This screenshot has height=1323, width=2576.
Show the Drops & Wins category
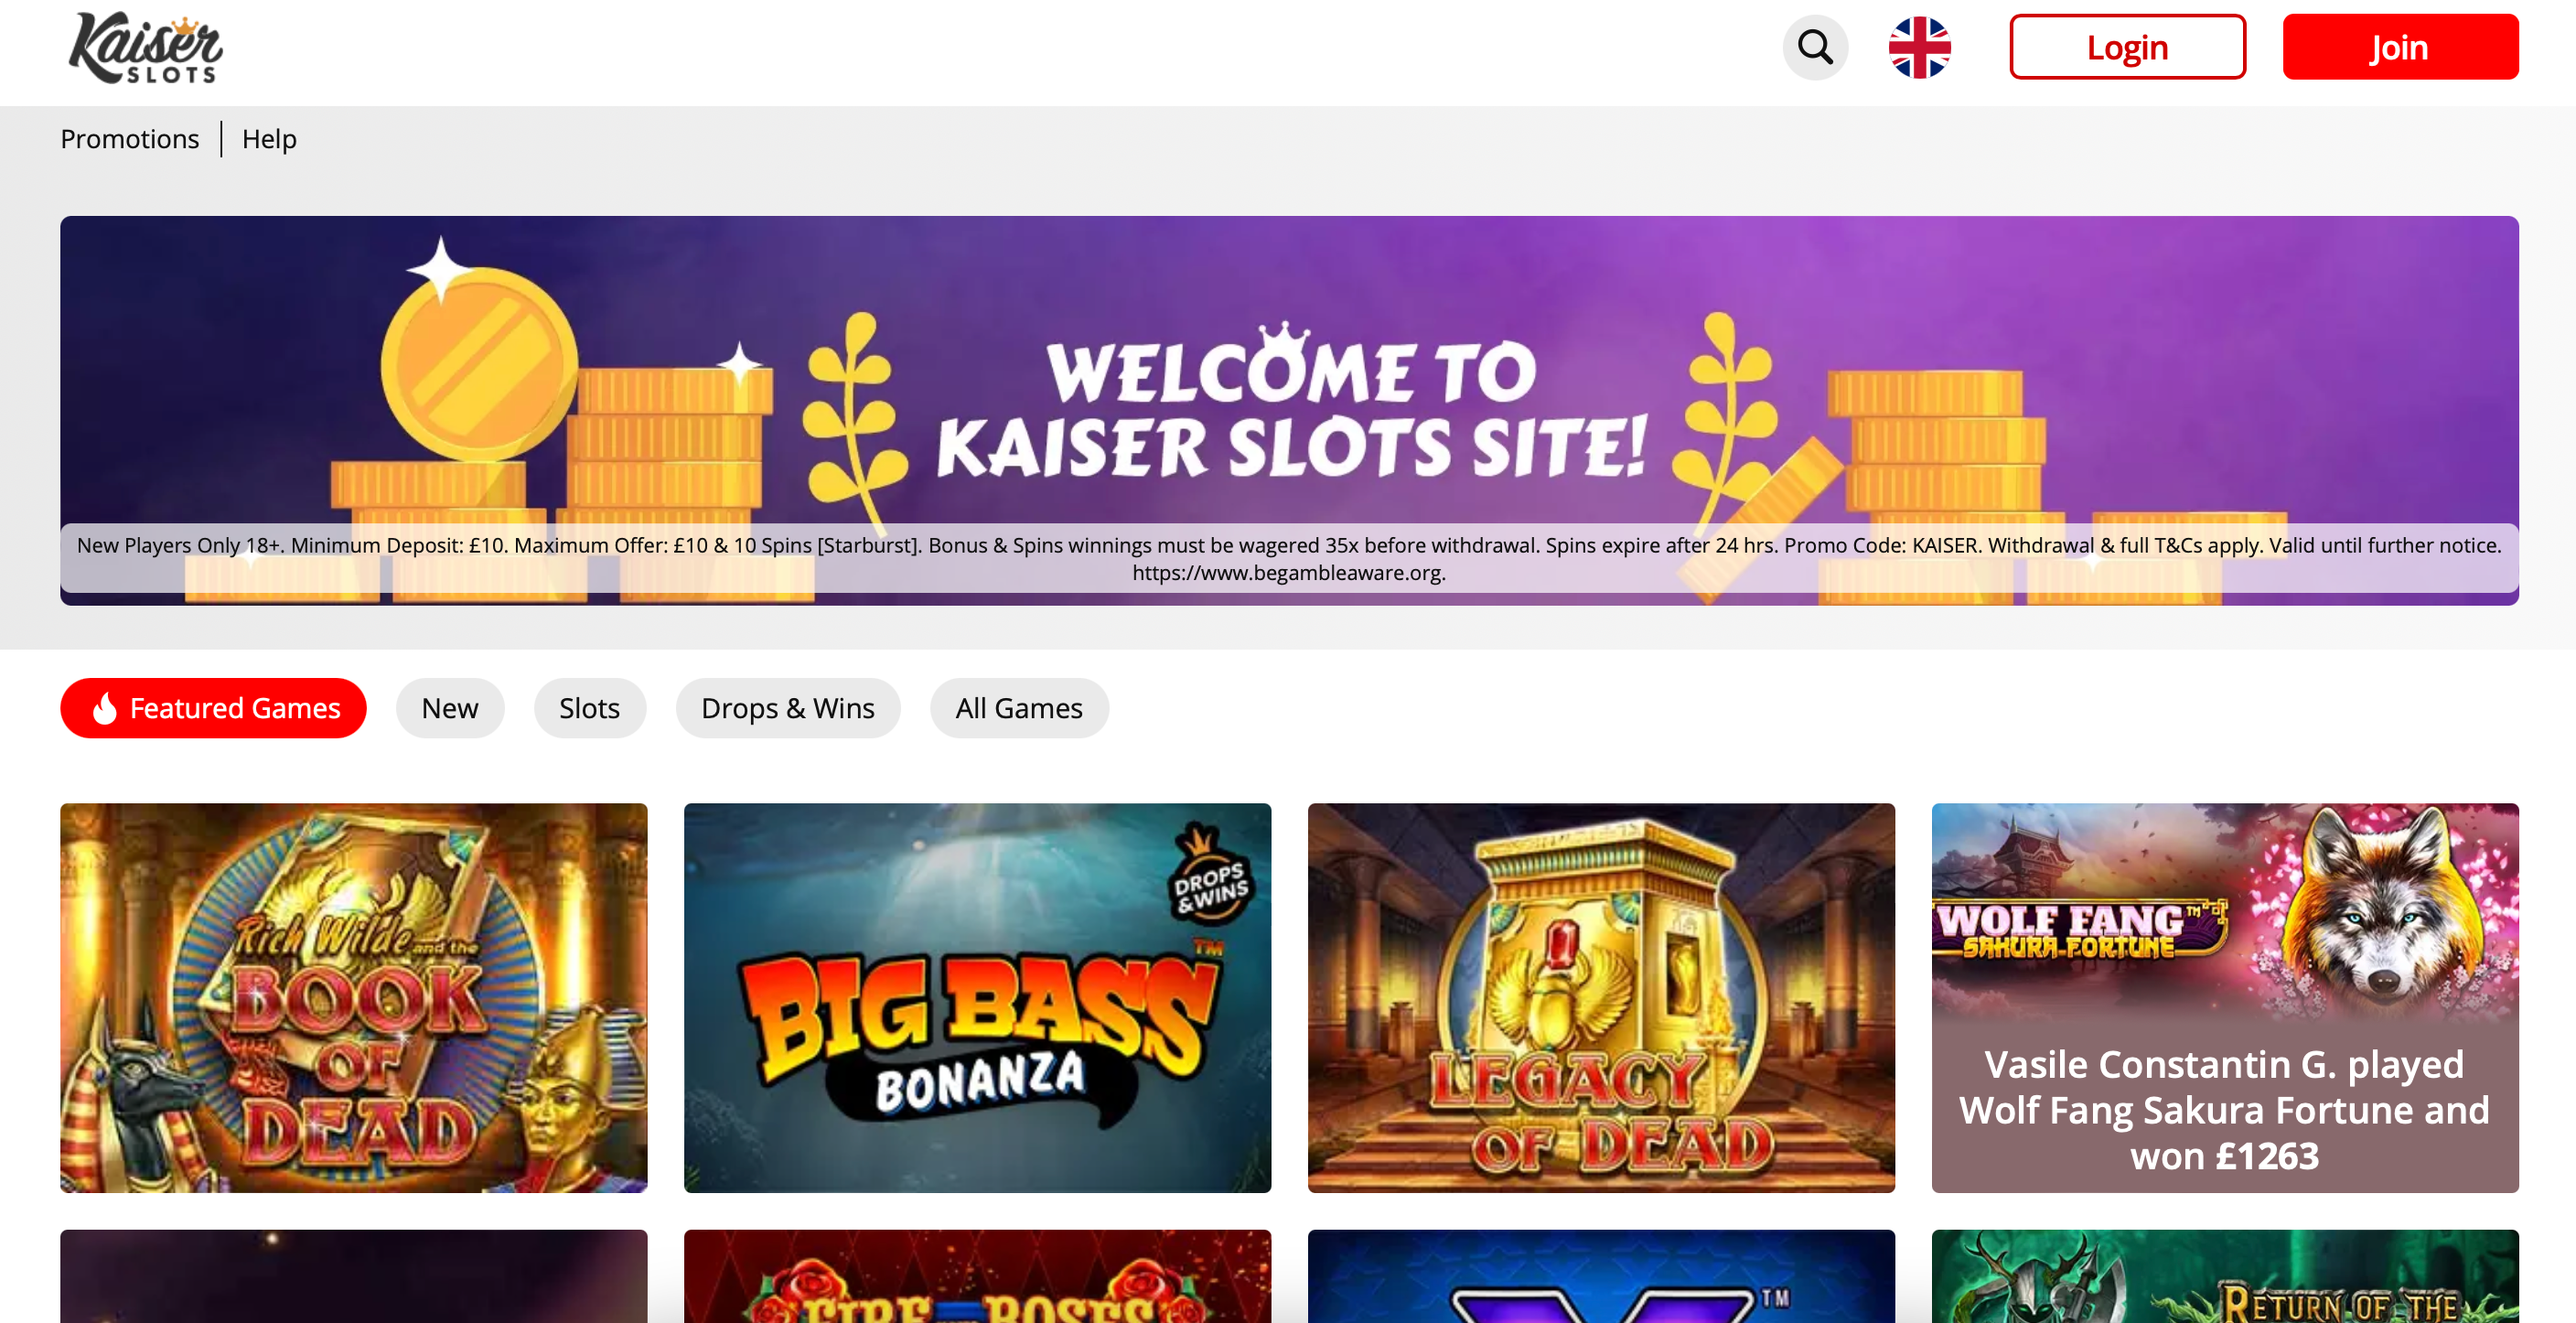click(788, 708)
